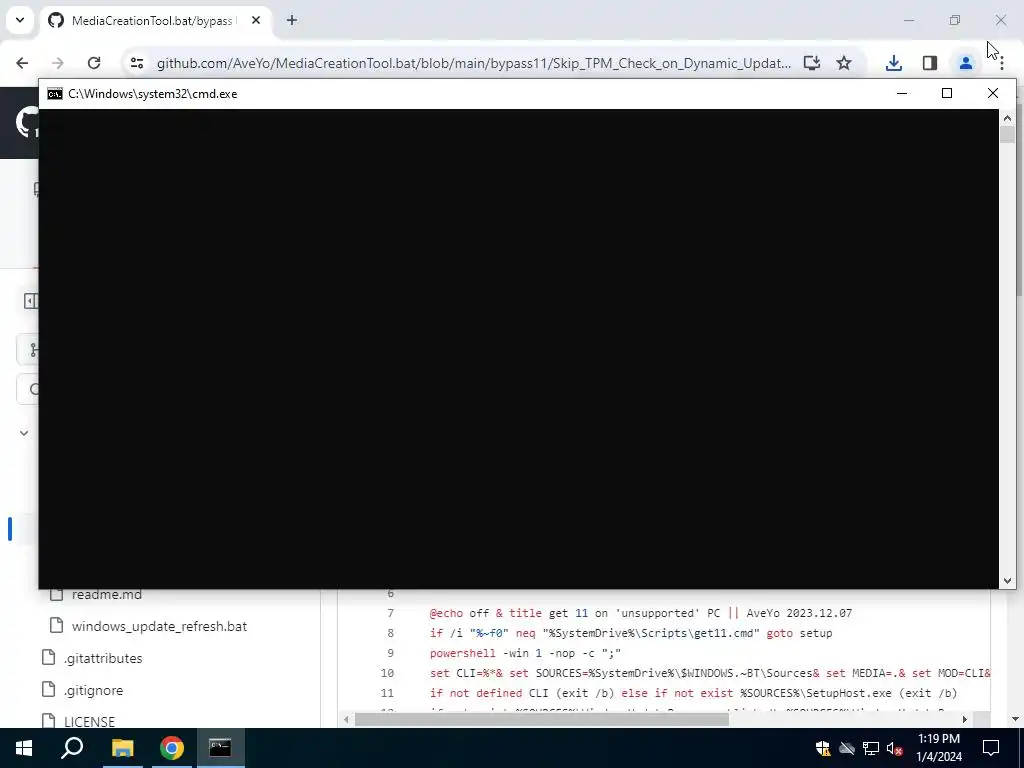This screenshot has height=768, width=1024.
Task: Open Windows notification center
Action: pos(991,748)
